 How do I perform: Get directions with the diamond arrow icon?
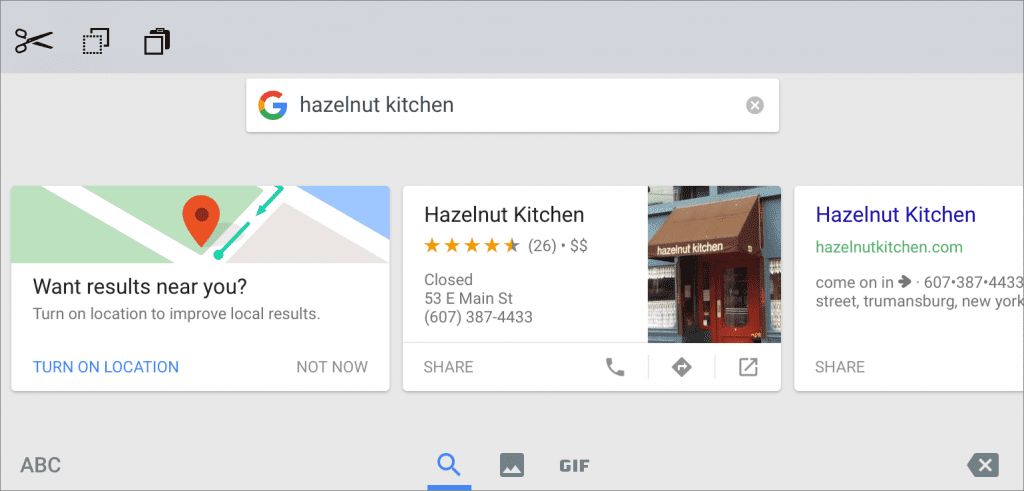pos(681,368)
